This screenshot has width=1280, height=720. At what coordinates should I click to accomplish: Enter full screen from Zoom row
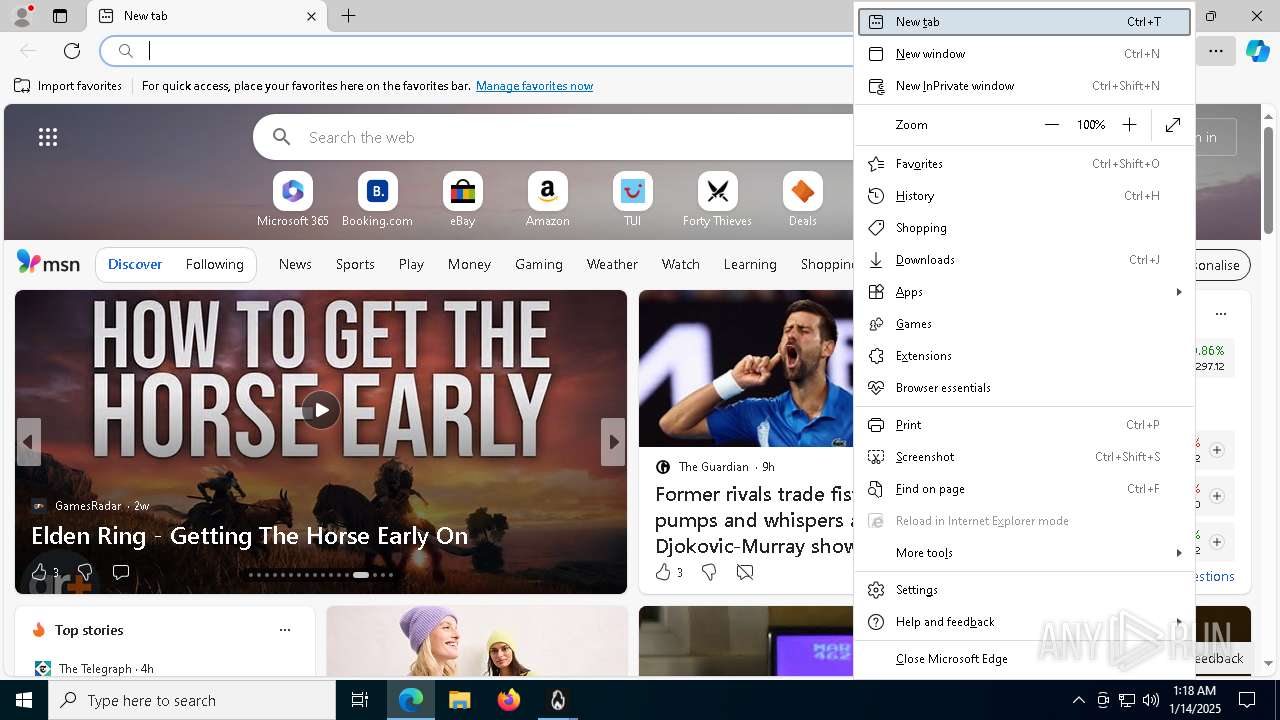coord(1173,125)
